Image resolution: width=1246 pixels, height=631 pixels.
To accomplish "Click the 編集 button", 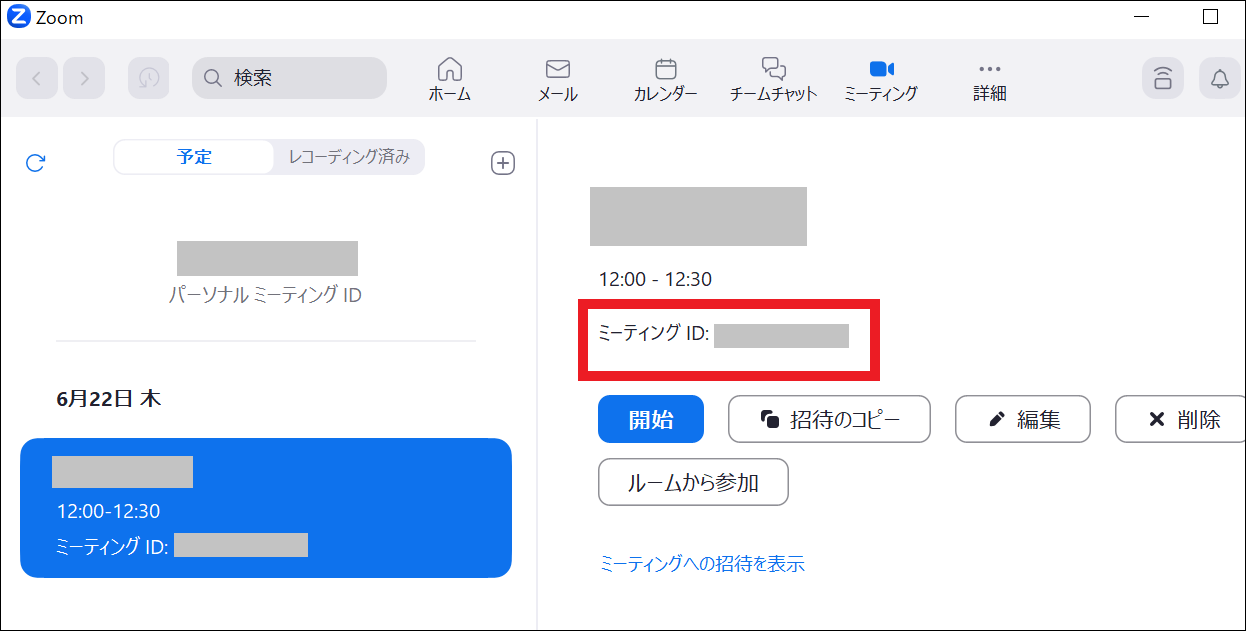I will coord(1023,419).
